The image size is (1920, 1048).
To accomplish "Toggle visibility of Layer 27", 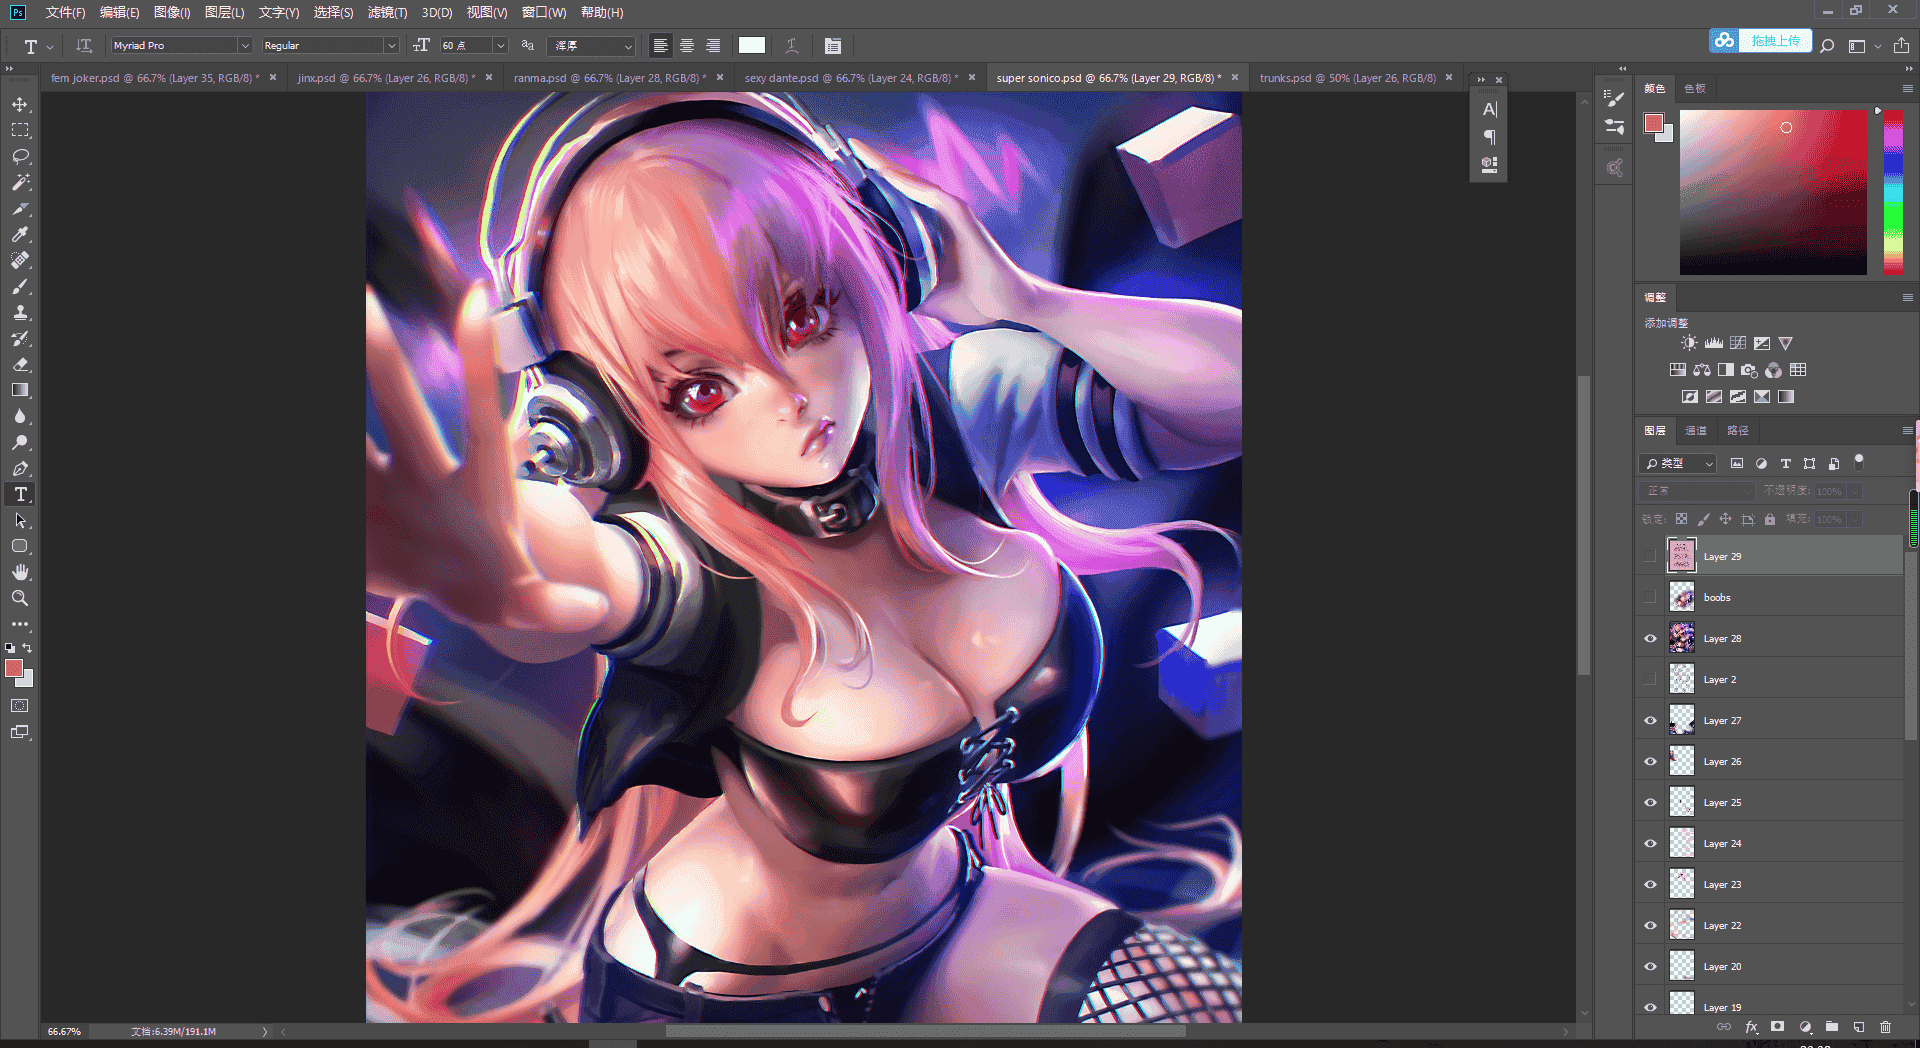I will click(1650, 720).
